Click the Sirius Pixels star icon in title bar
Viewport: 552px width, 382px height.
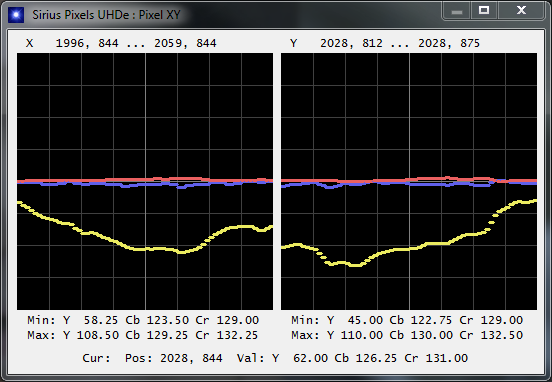[x=15, y=15]
